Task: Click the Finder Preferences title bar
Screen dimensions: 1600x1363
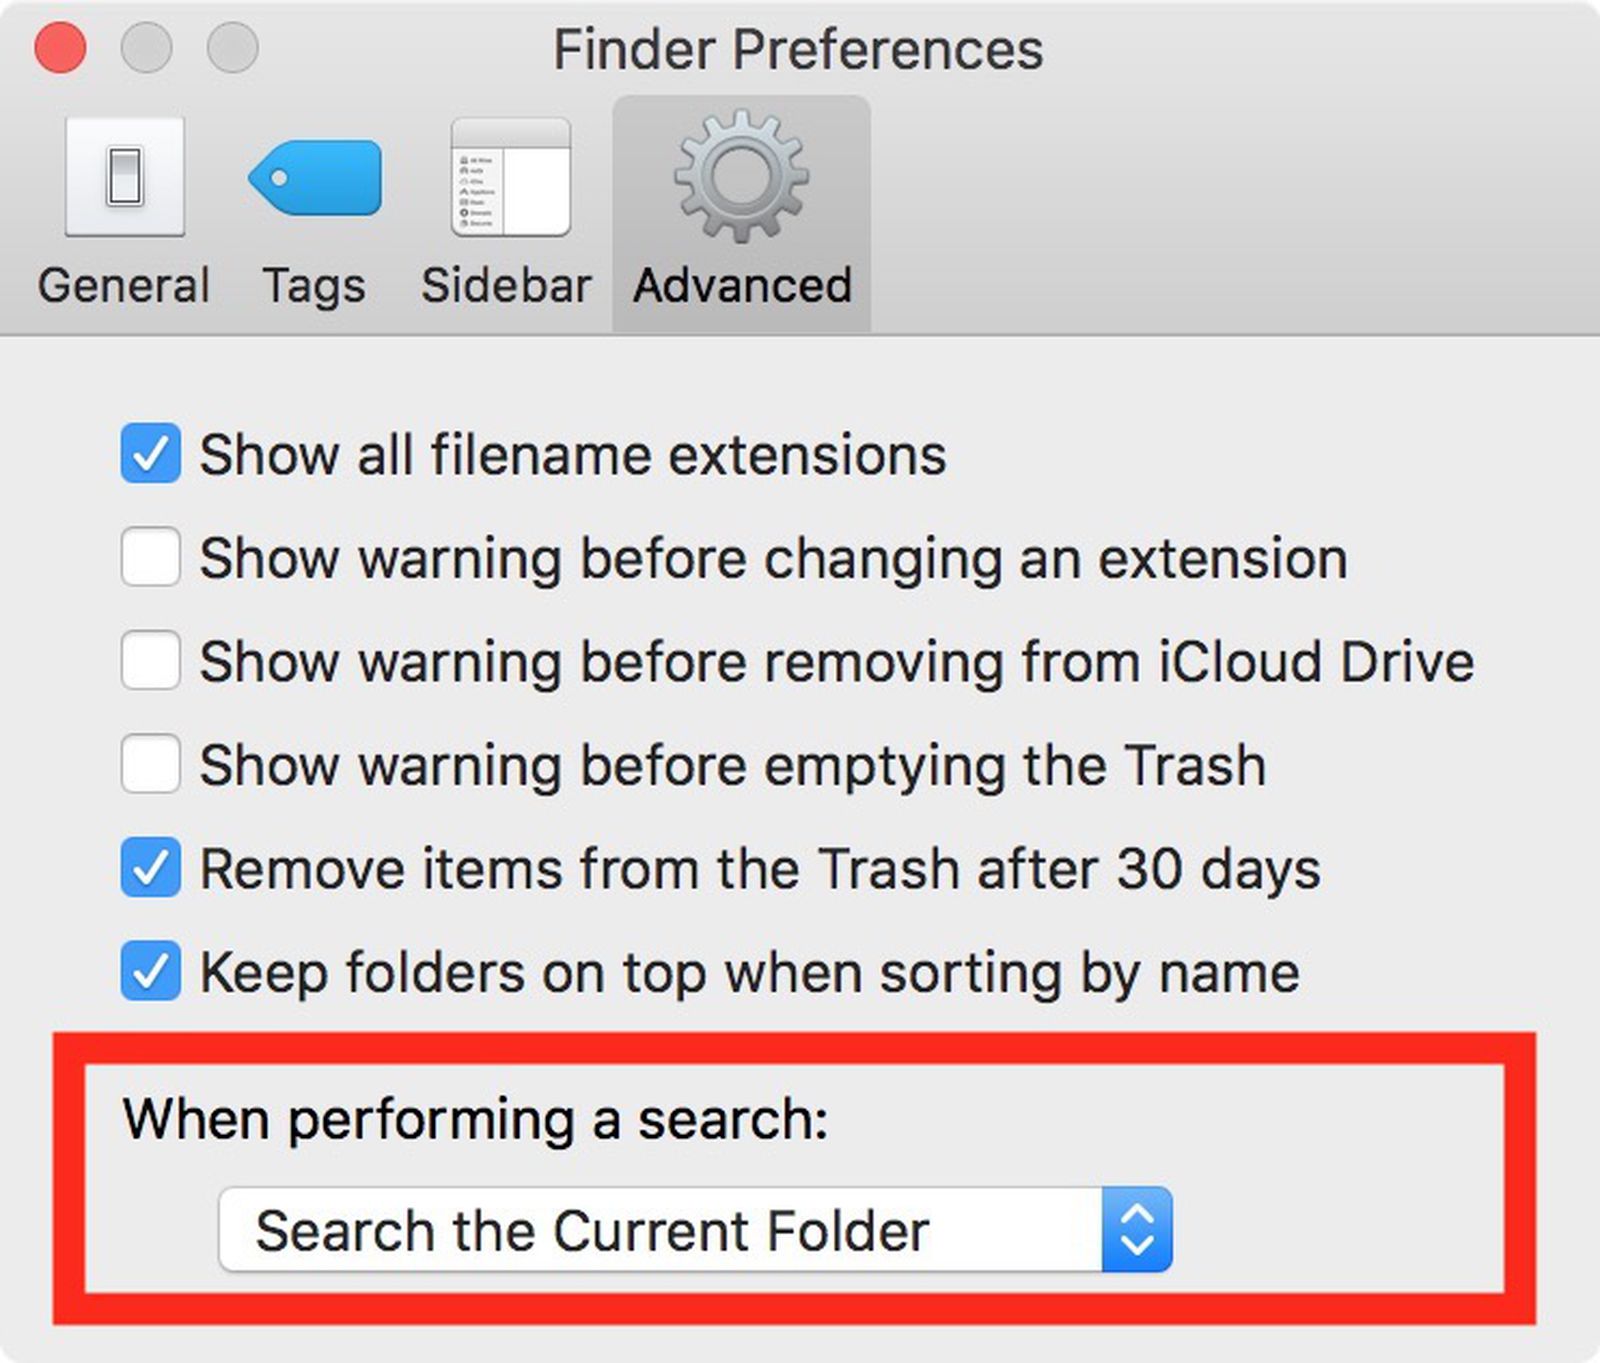Action: 800,47
